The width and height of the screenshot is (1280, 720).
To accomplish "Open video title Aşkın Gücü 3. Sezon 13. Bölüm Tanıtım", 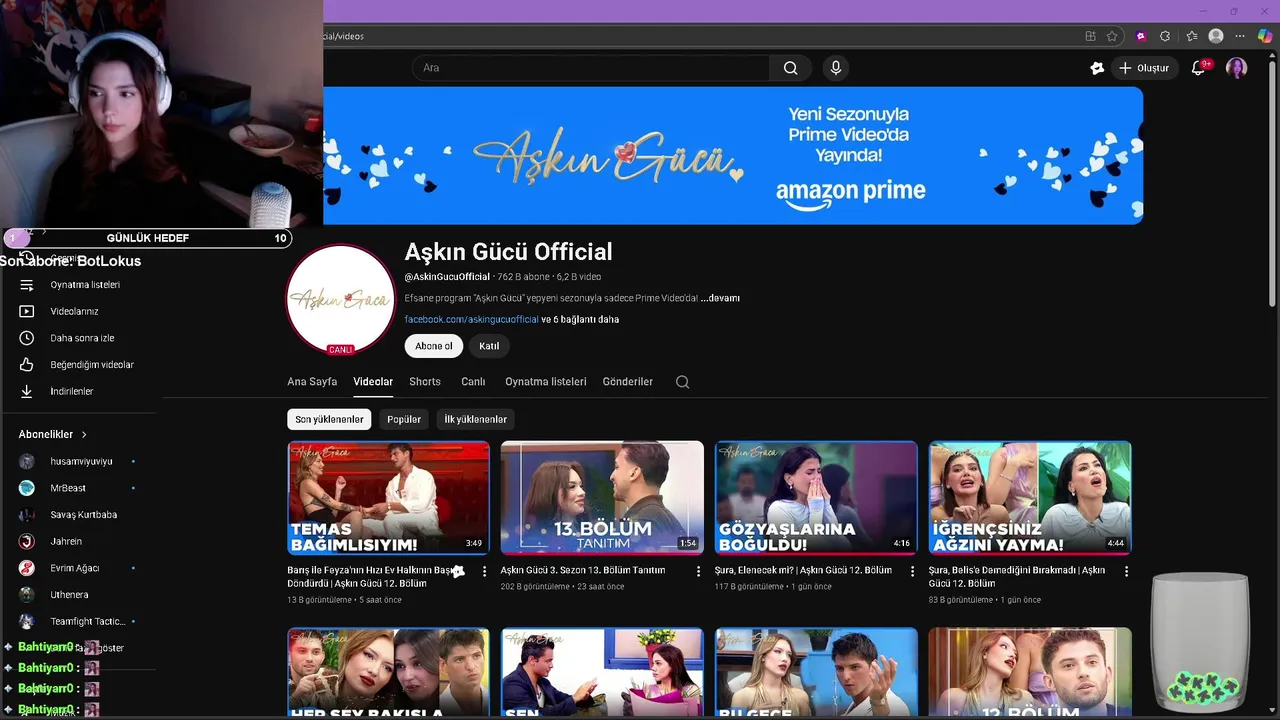I will [x=583, y=570].
